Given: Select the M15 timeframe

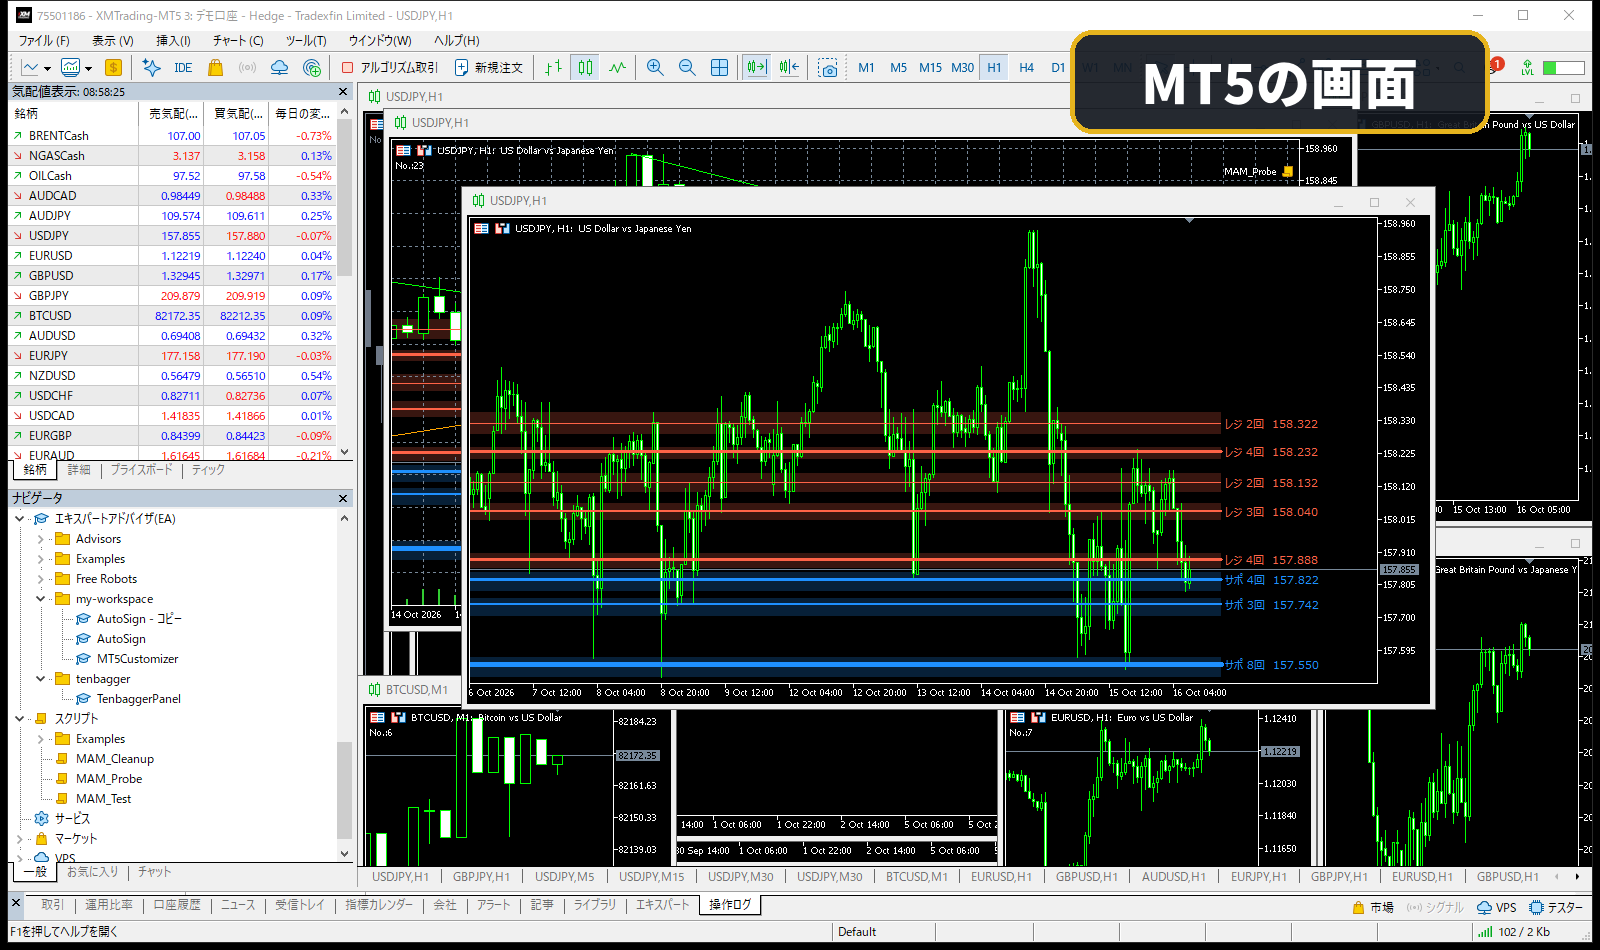Looking at the screenshot, I should 930,68.
